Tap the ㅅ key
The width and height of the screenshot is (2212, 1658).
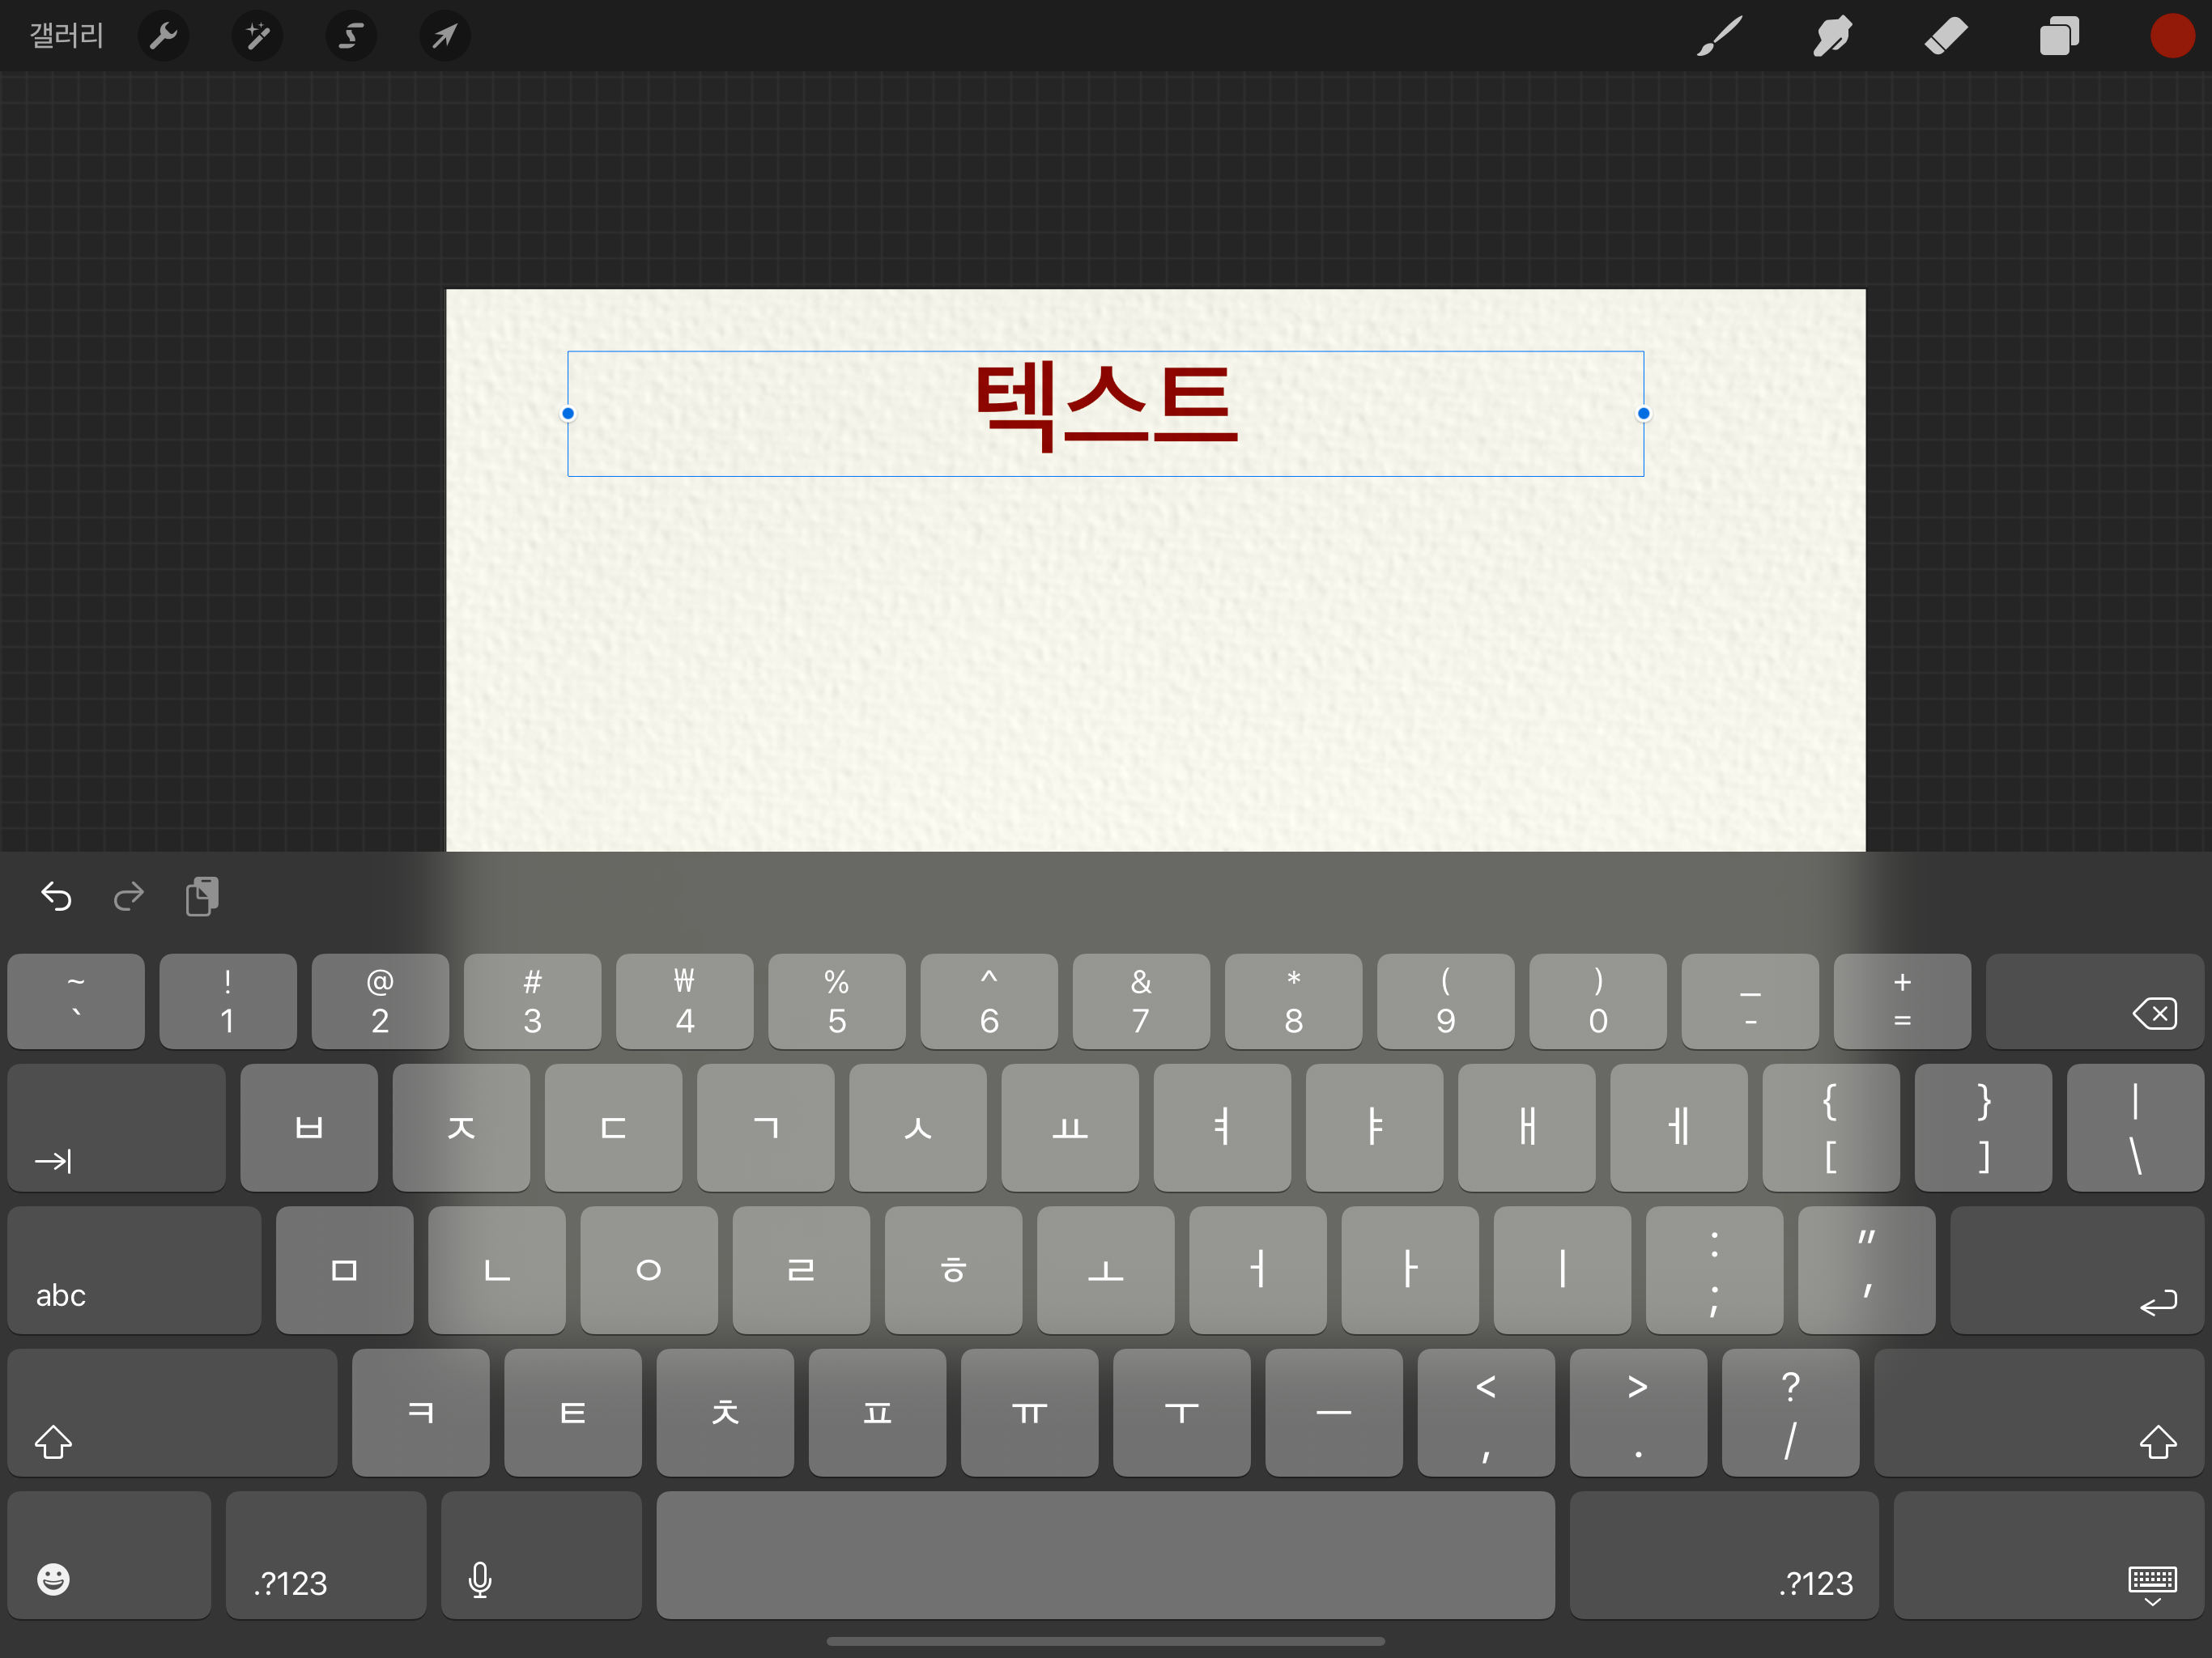(x=918, y=1127)
